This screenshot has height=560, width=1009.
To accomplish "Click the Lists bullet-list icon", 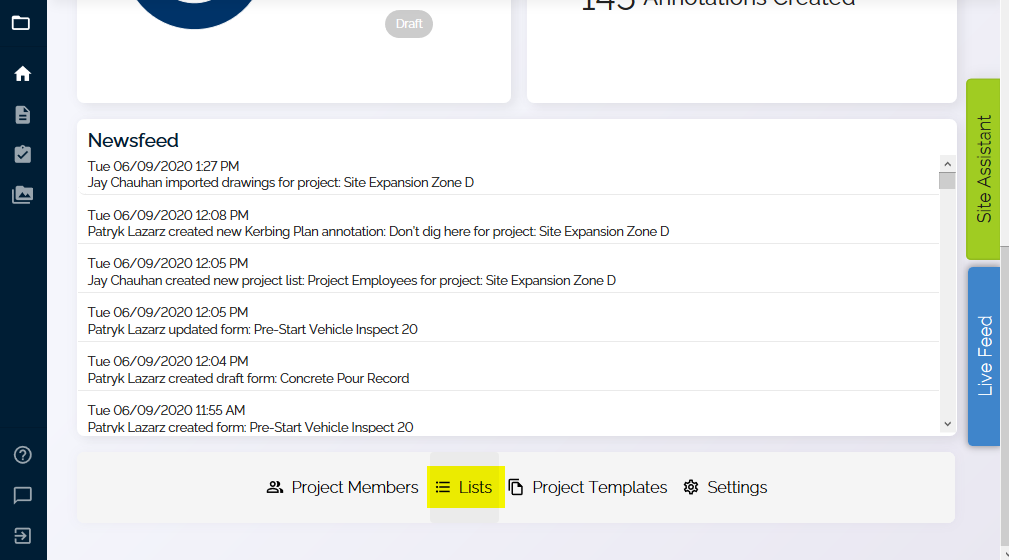I will point(443,487).
